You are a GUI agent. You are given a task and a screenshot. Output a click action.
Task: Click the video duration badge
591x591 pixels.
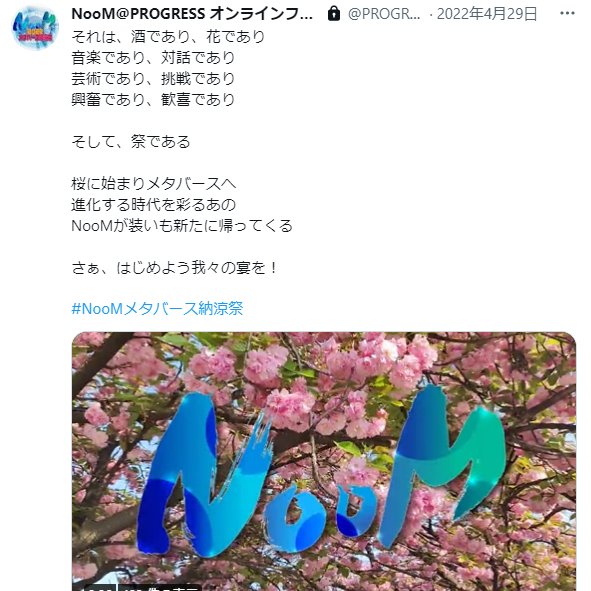click(100, 588)
